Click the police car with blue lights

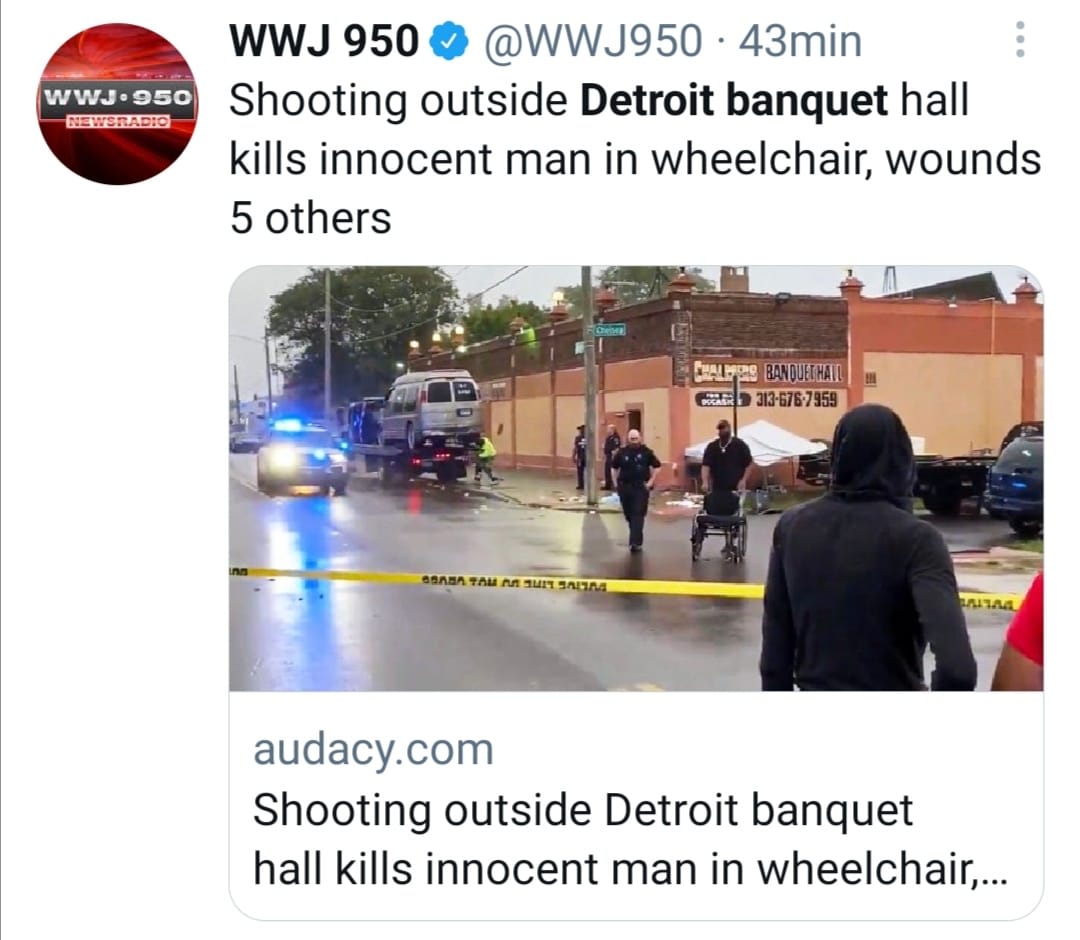(x=301, y=457)
